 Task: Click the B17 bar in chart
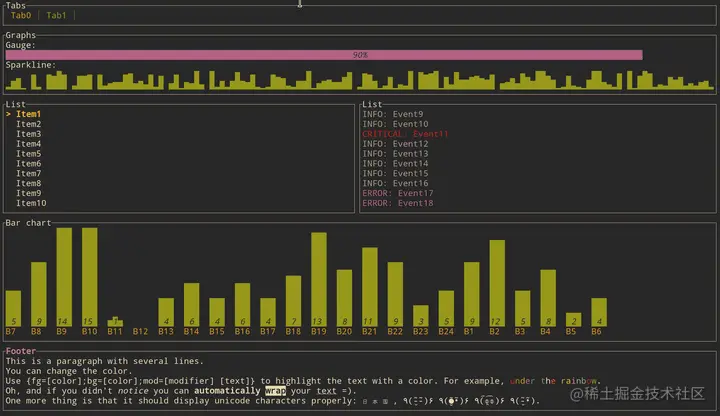[x=268, y=312]
